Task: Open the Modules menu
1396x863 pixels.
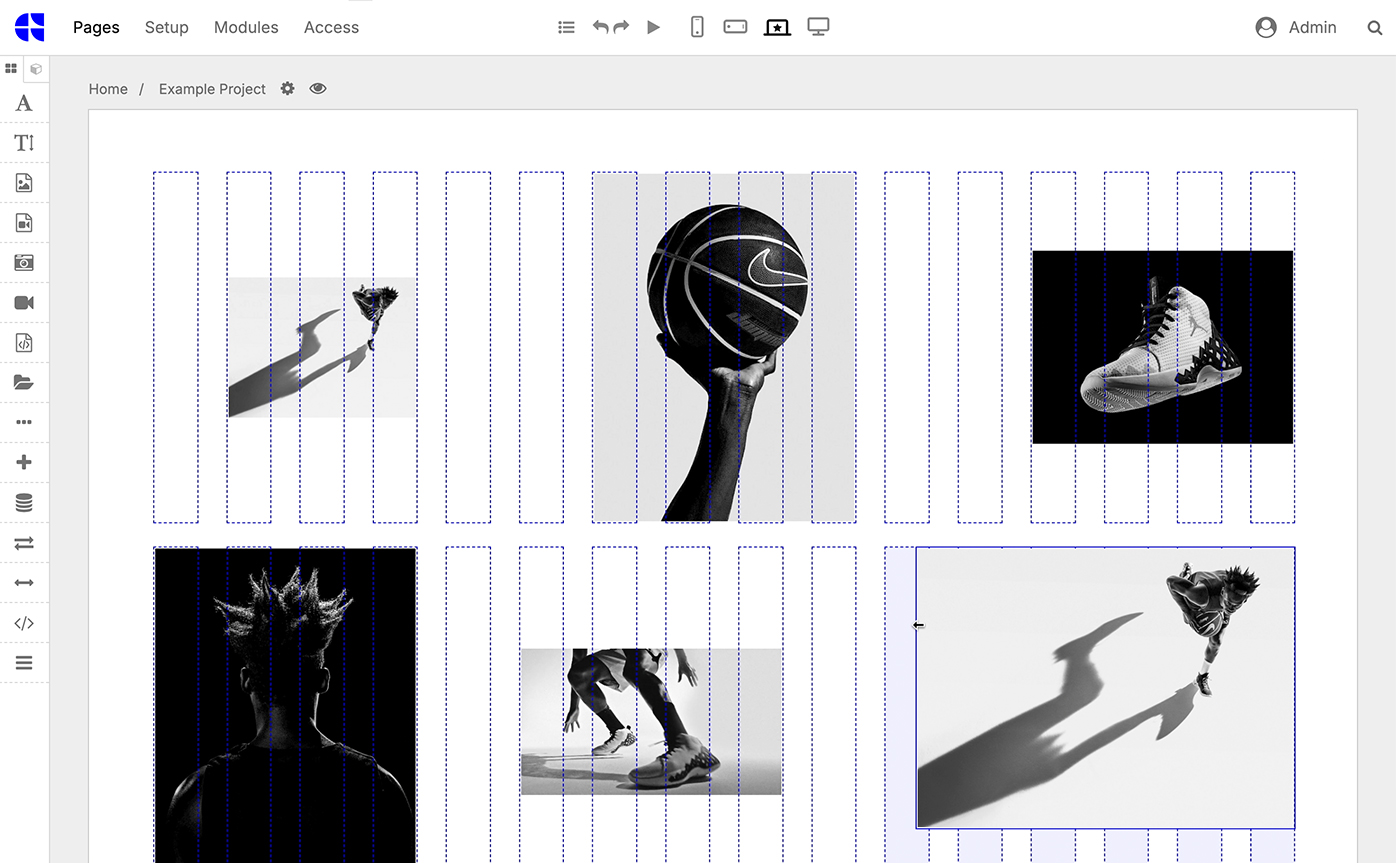Action: pyautogui.click(x=246, y=27)
